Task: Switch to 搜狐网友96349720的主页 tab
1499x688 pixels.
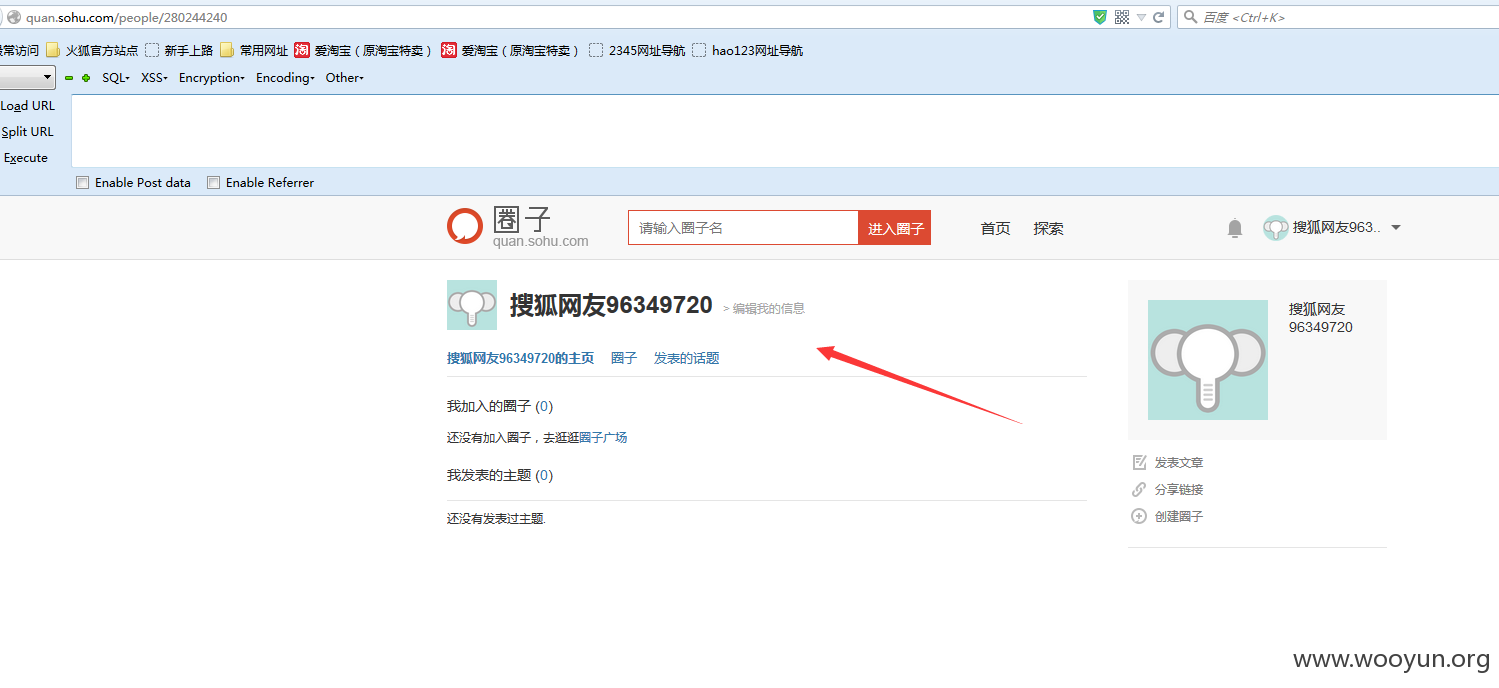Action: click(x=520, y=358)
